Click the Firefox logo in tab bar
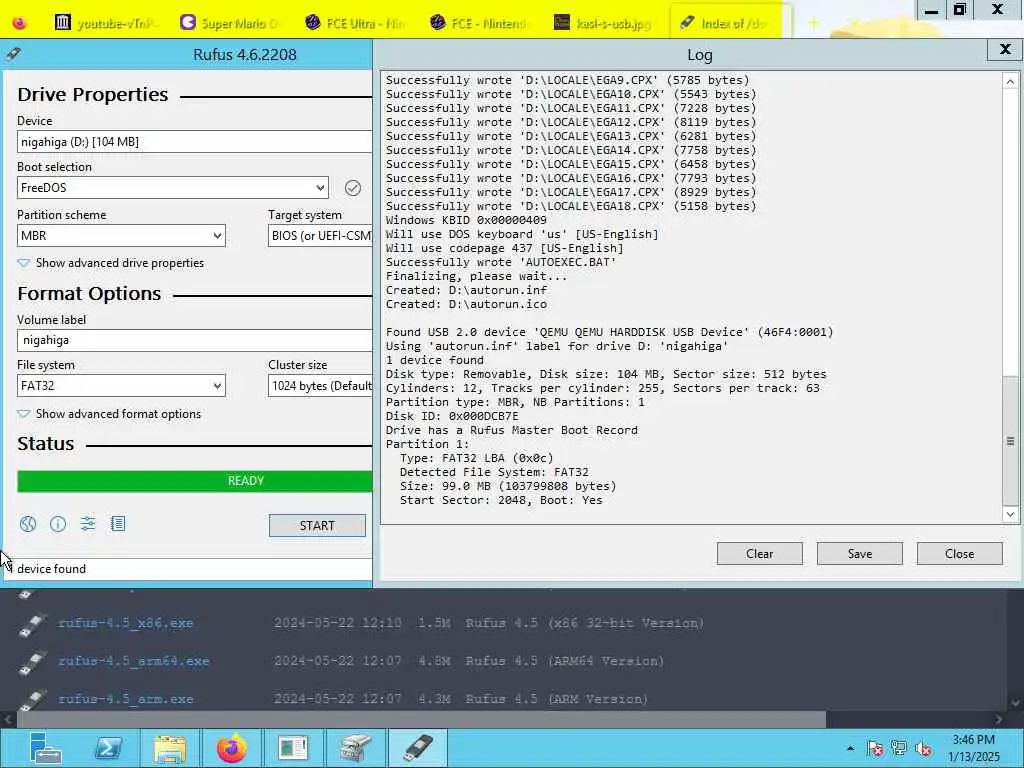The image size is (1024, 768). coord(19,23)
